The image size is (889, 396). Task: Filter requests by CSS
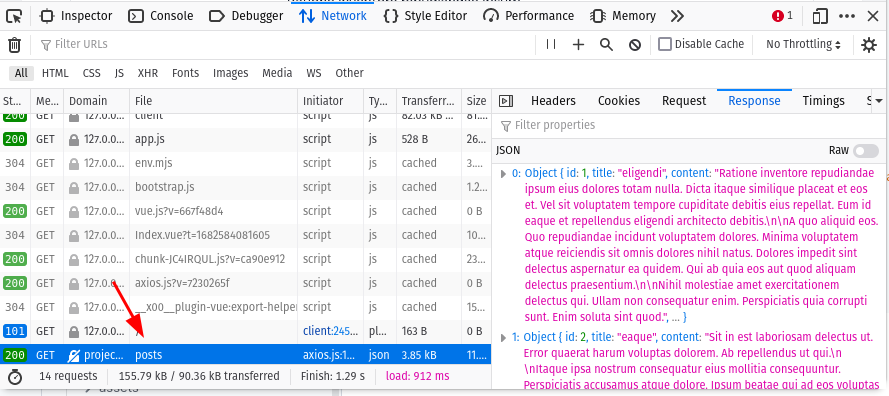pos(91,73)
